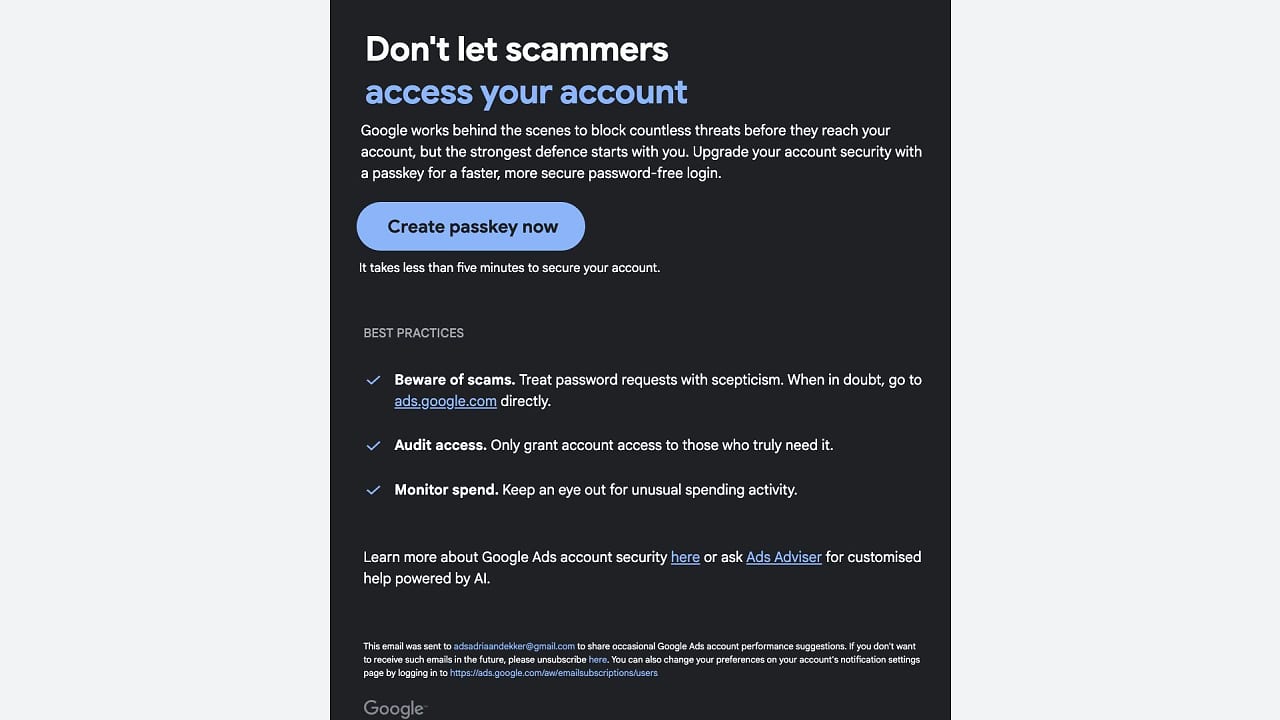Screen dimensions: 1280x720
Task: Click the bold 'Monitor spend.' text
Action: point(446,490)
